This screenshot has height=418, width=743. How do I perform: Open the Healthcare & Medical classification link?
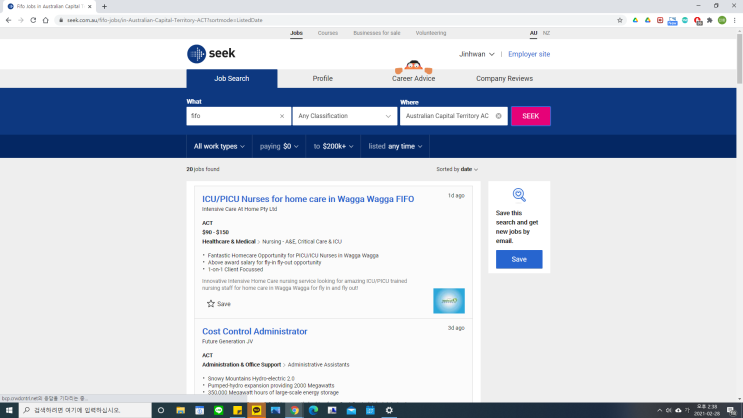[229, 242]
